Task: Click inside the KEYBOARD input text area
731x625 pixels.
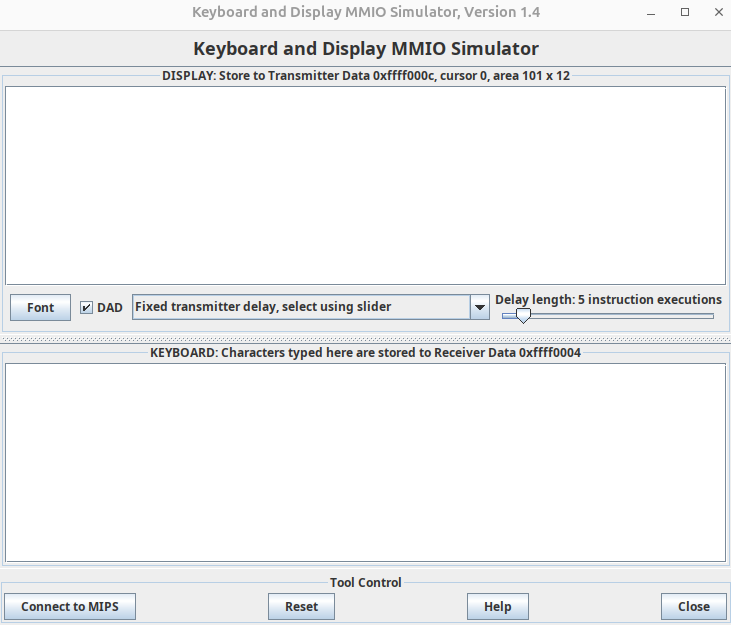Action: [x=366, y=463]
